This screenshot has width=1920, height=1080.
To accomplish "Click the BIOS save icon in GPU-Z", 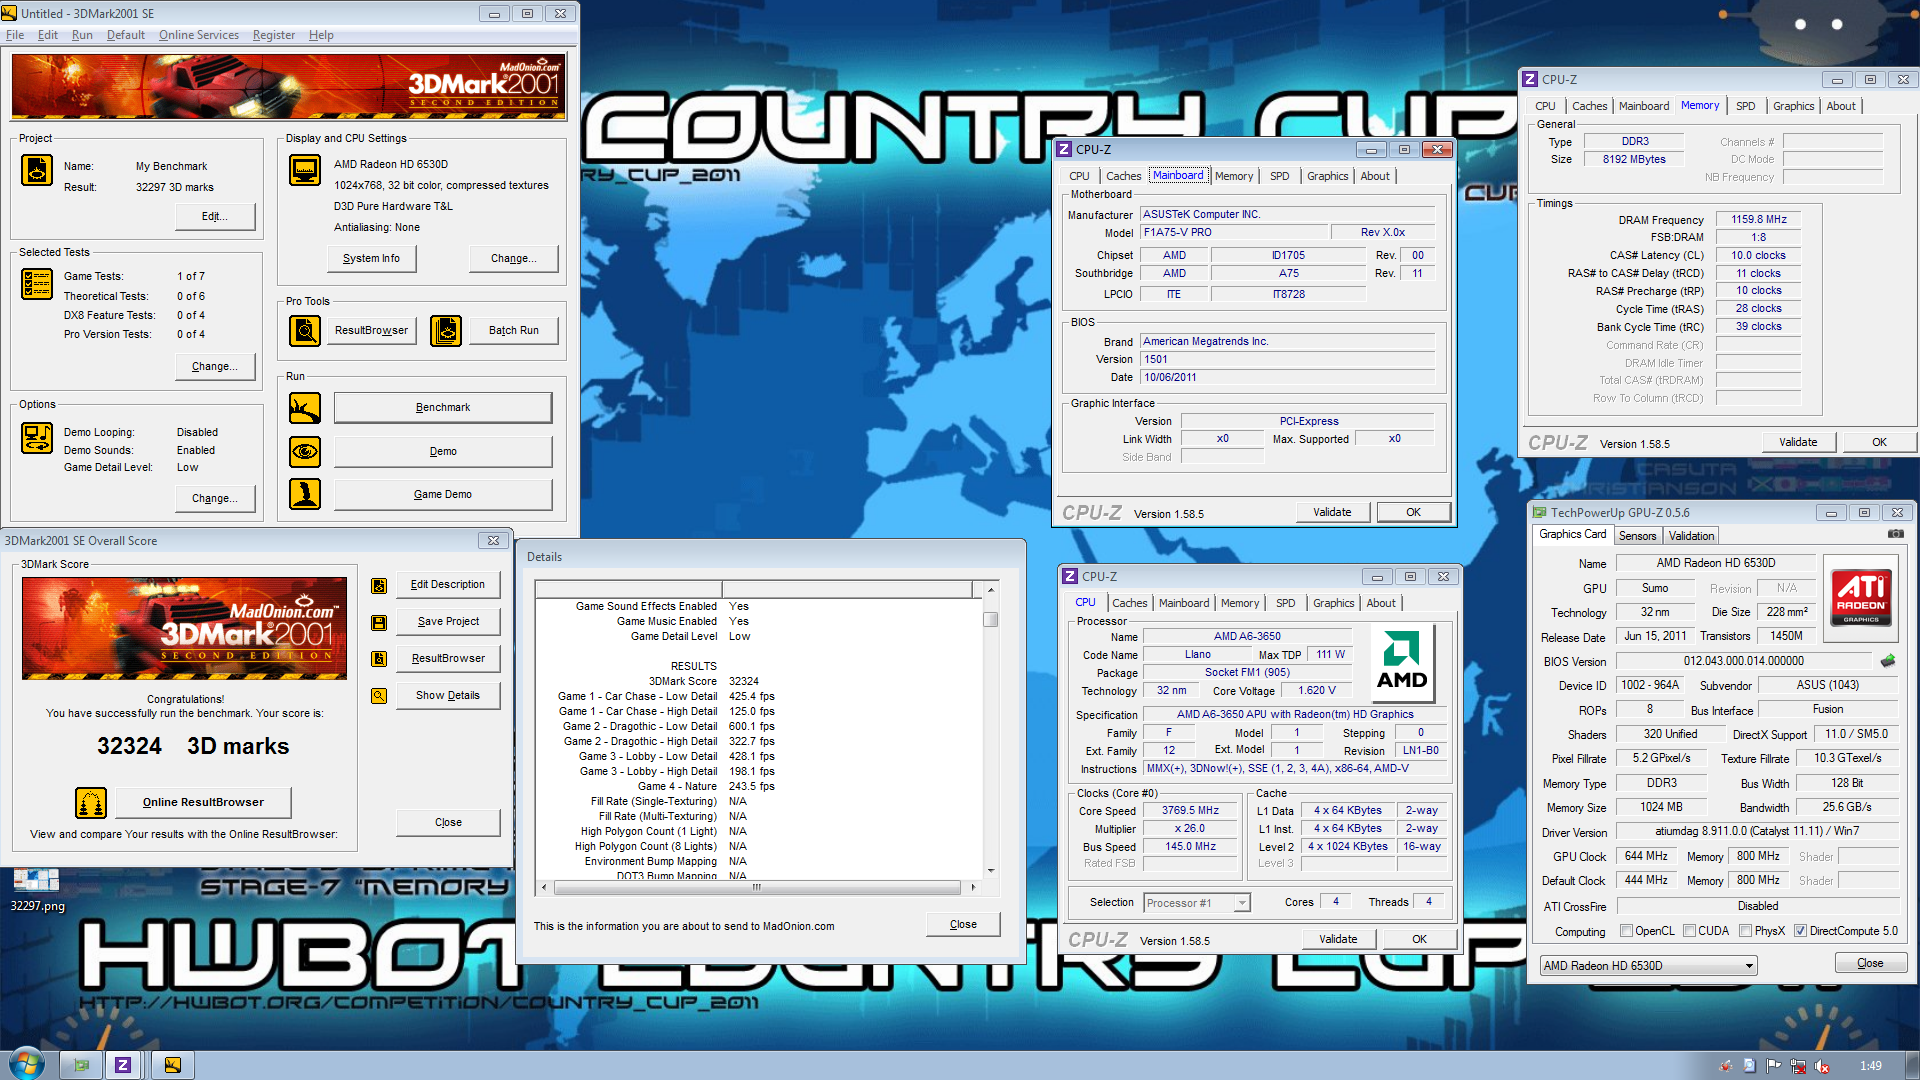I will coord(1888,661).
